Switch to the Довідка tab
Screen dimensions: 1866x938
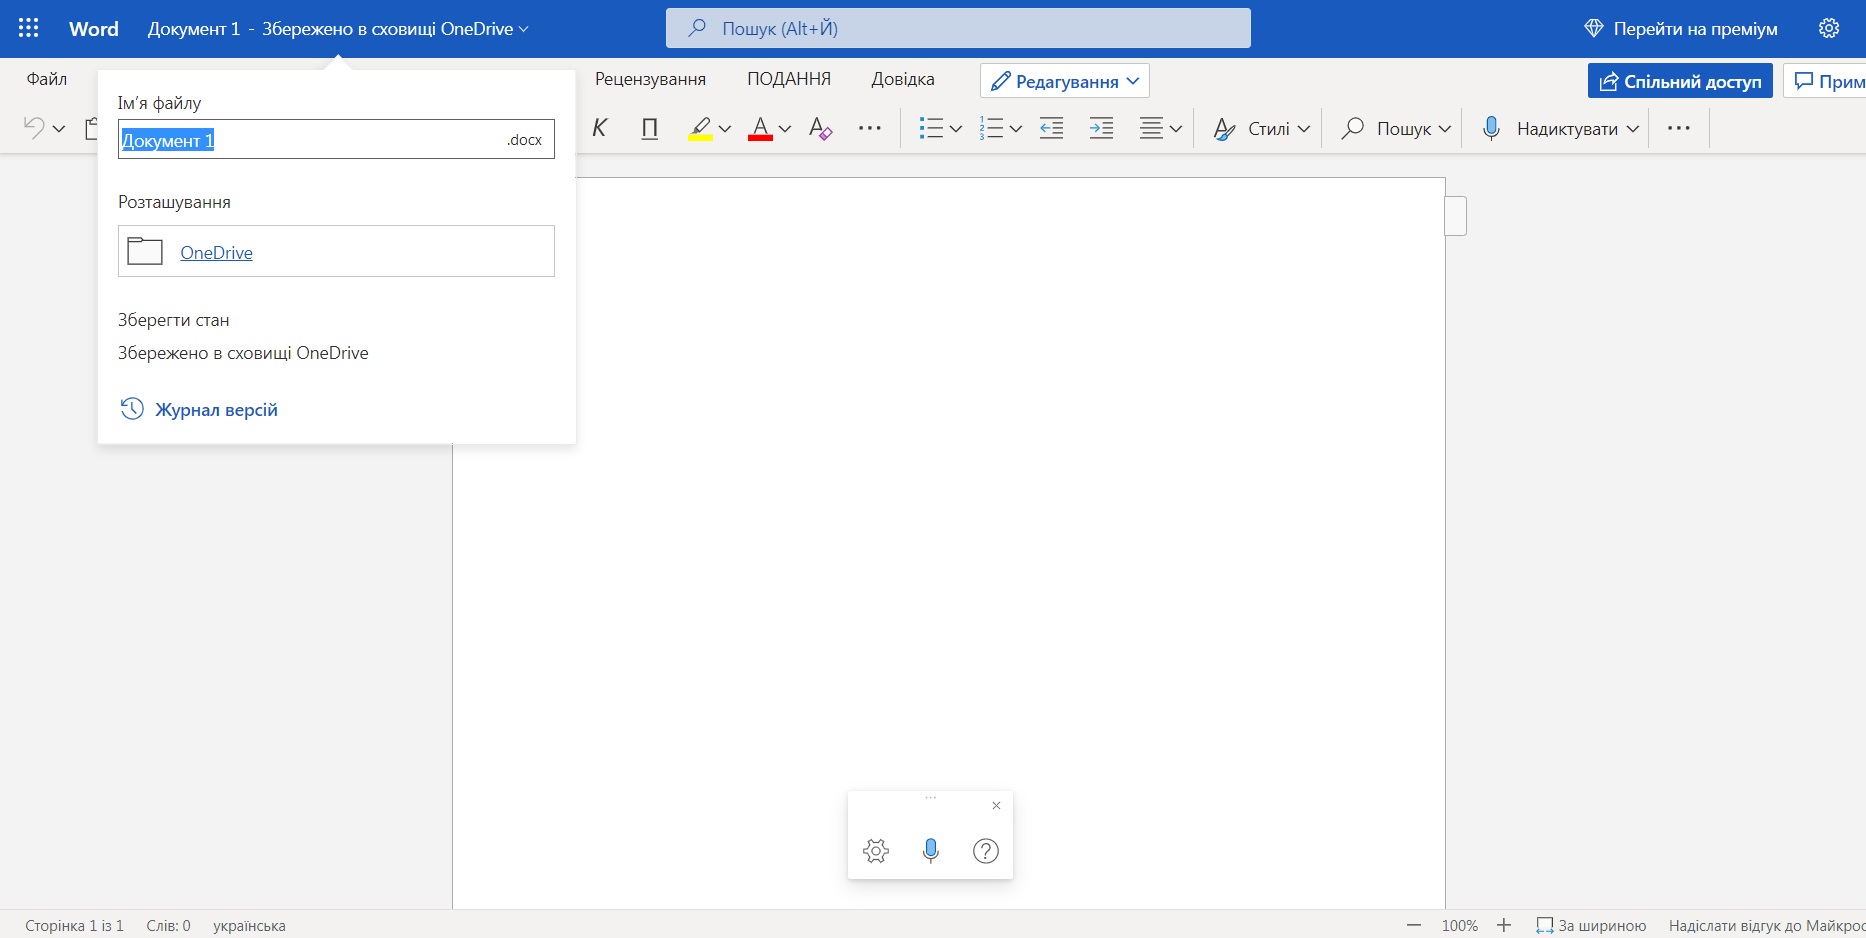click(903, 79)
